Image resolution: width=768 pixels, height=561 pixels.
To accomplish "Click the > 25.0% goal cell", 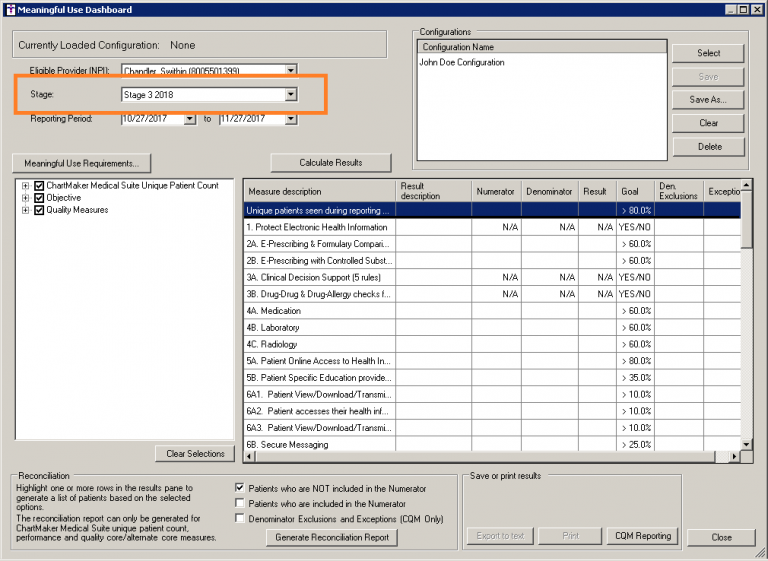I will [x=636, y=444].
